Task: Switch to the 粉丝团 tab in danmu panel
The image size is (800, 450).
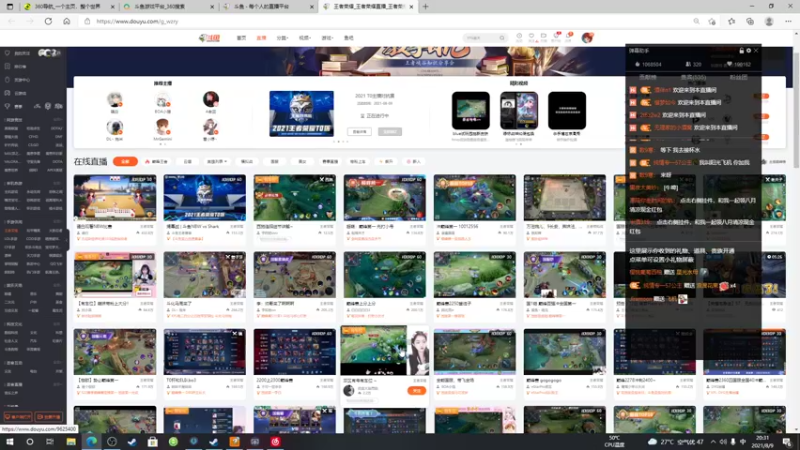Action: pyautogui.click(x=738, y=78)
